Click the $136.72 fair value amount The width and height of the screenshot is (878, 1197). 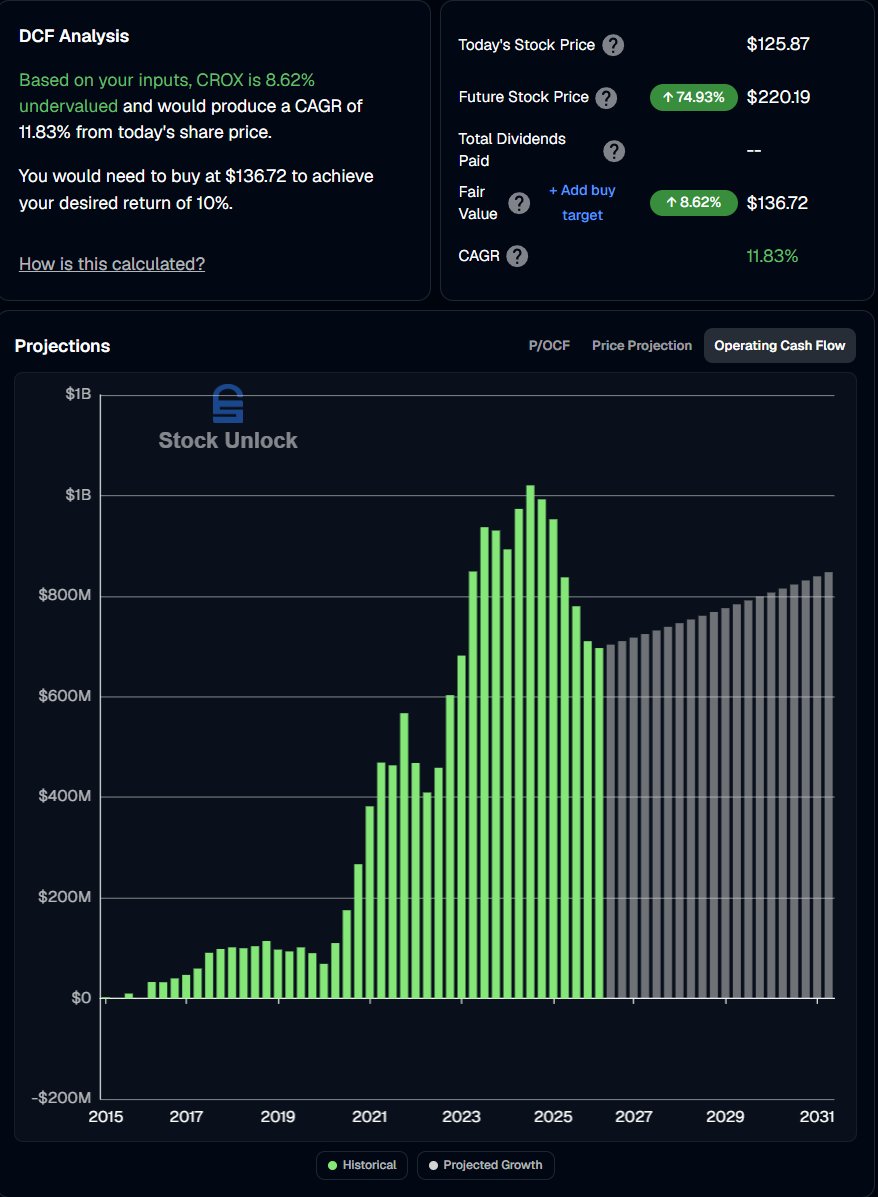[777, 203]
